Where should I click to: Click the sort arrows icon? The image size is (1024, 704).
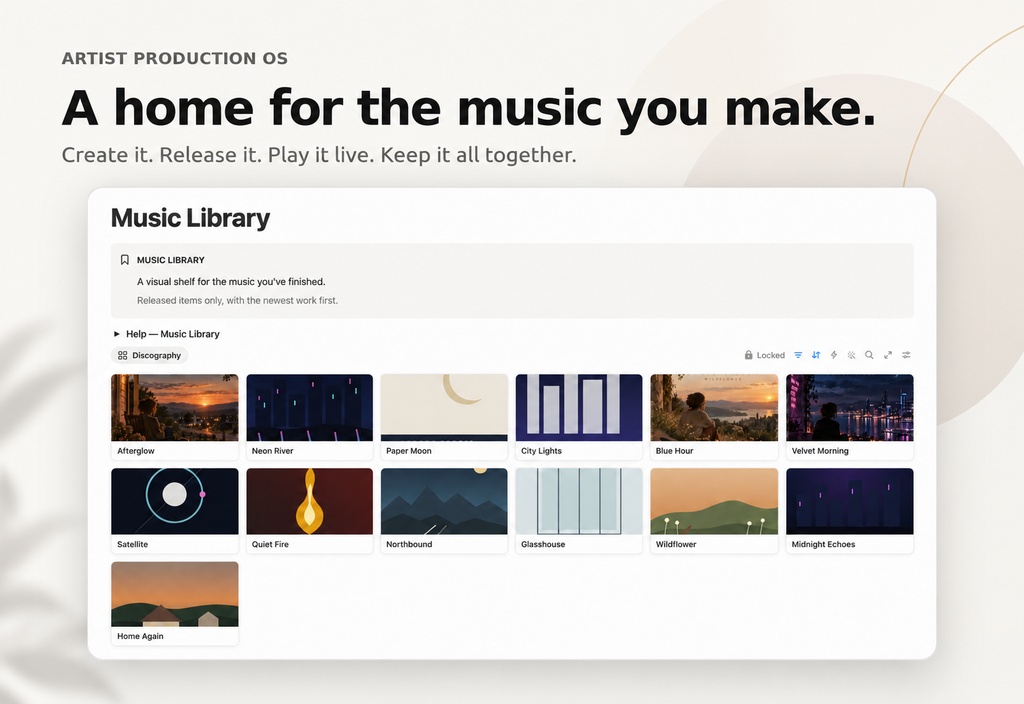click(816, 355)
